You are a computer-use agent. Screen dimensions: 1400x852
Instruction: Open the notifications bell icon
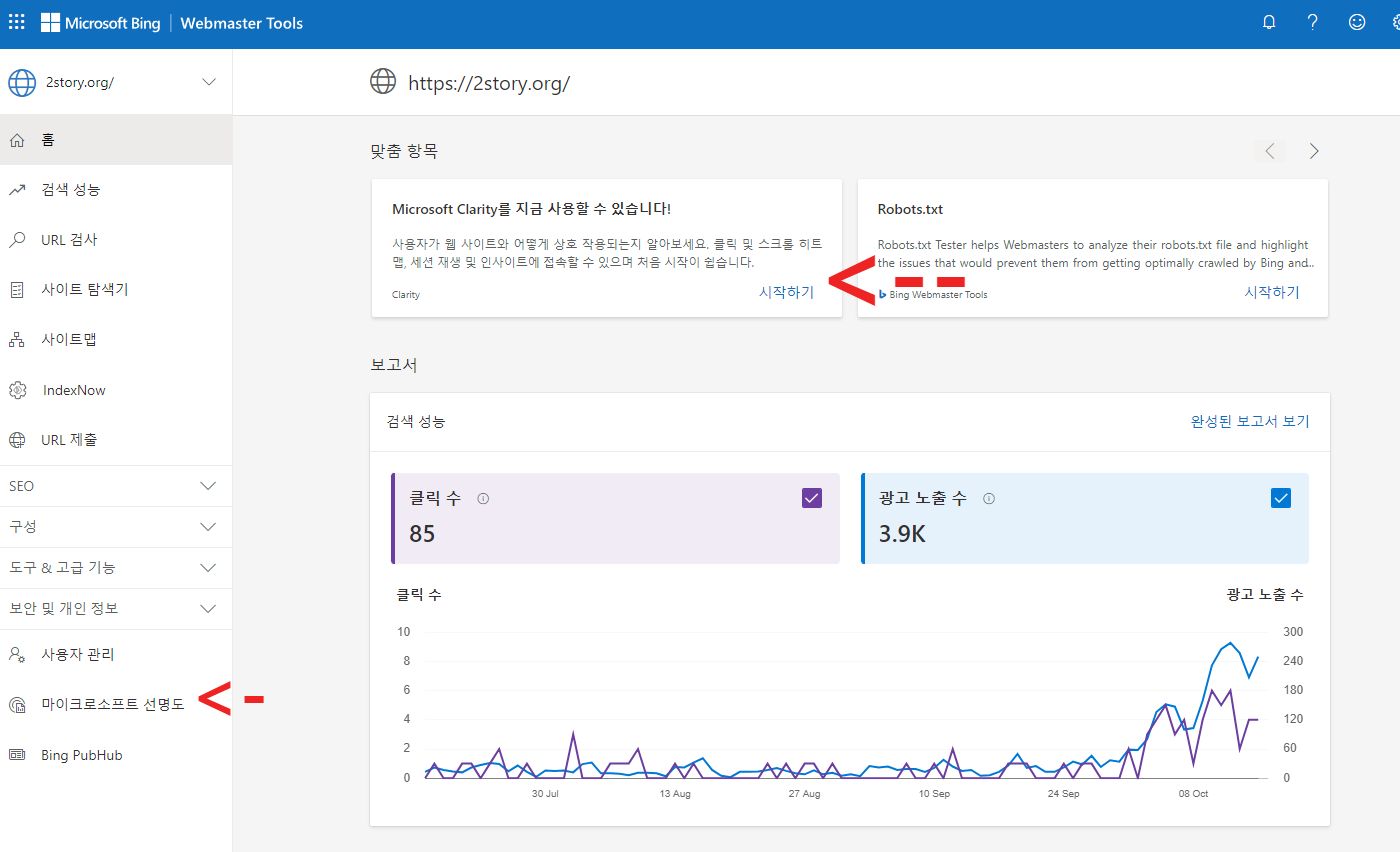tap(1269, 22)
